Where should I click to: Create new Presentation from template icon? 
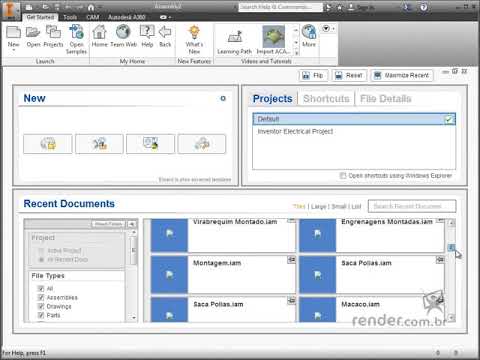coord(202,144)
